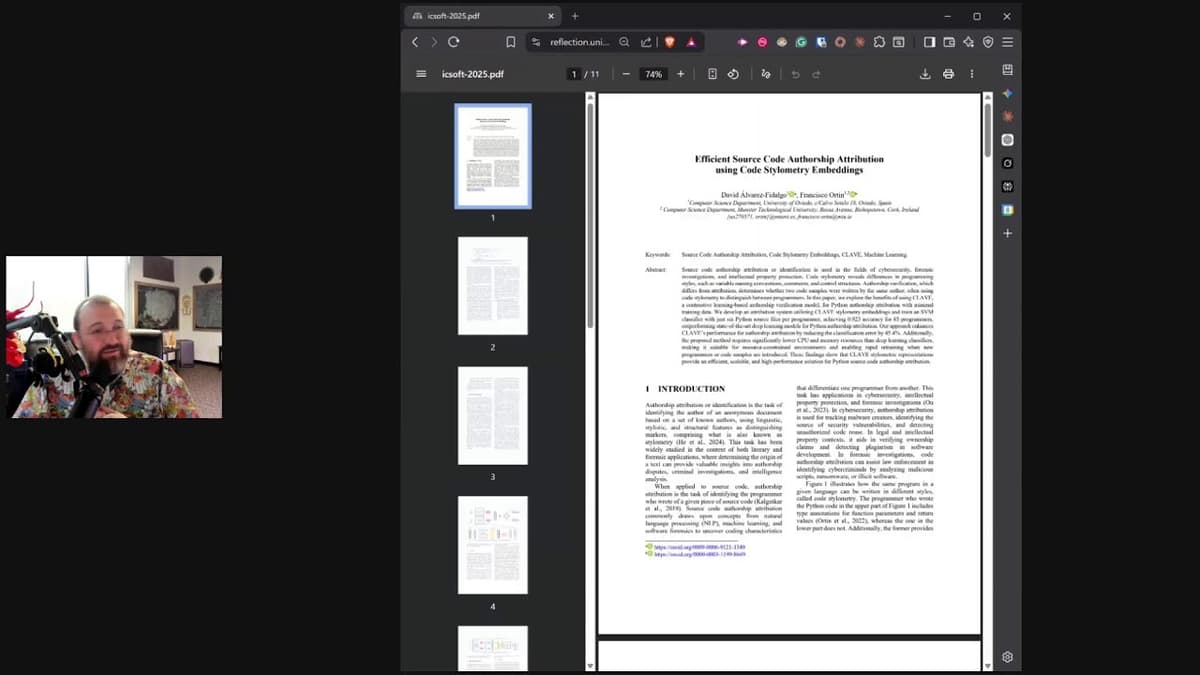Open the PDF viewer more actions menu

[x=972, y=74]
